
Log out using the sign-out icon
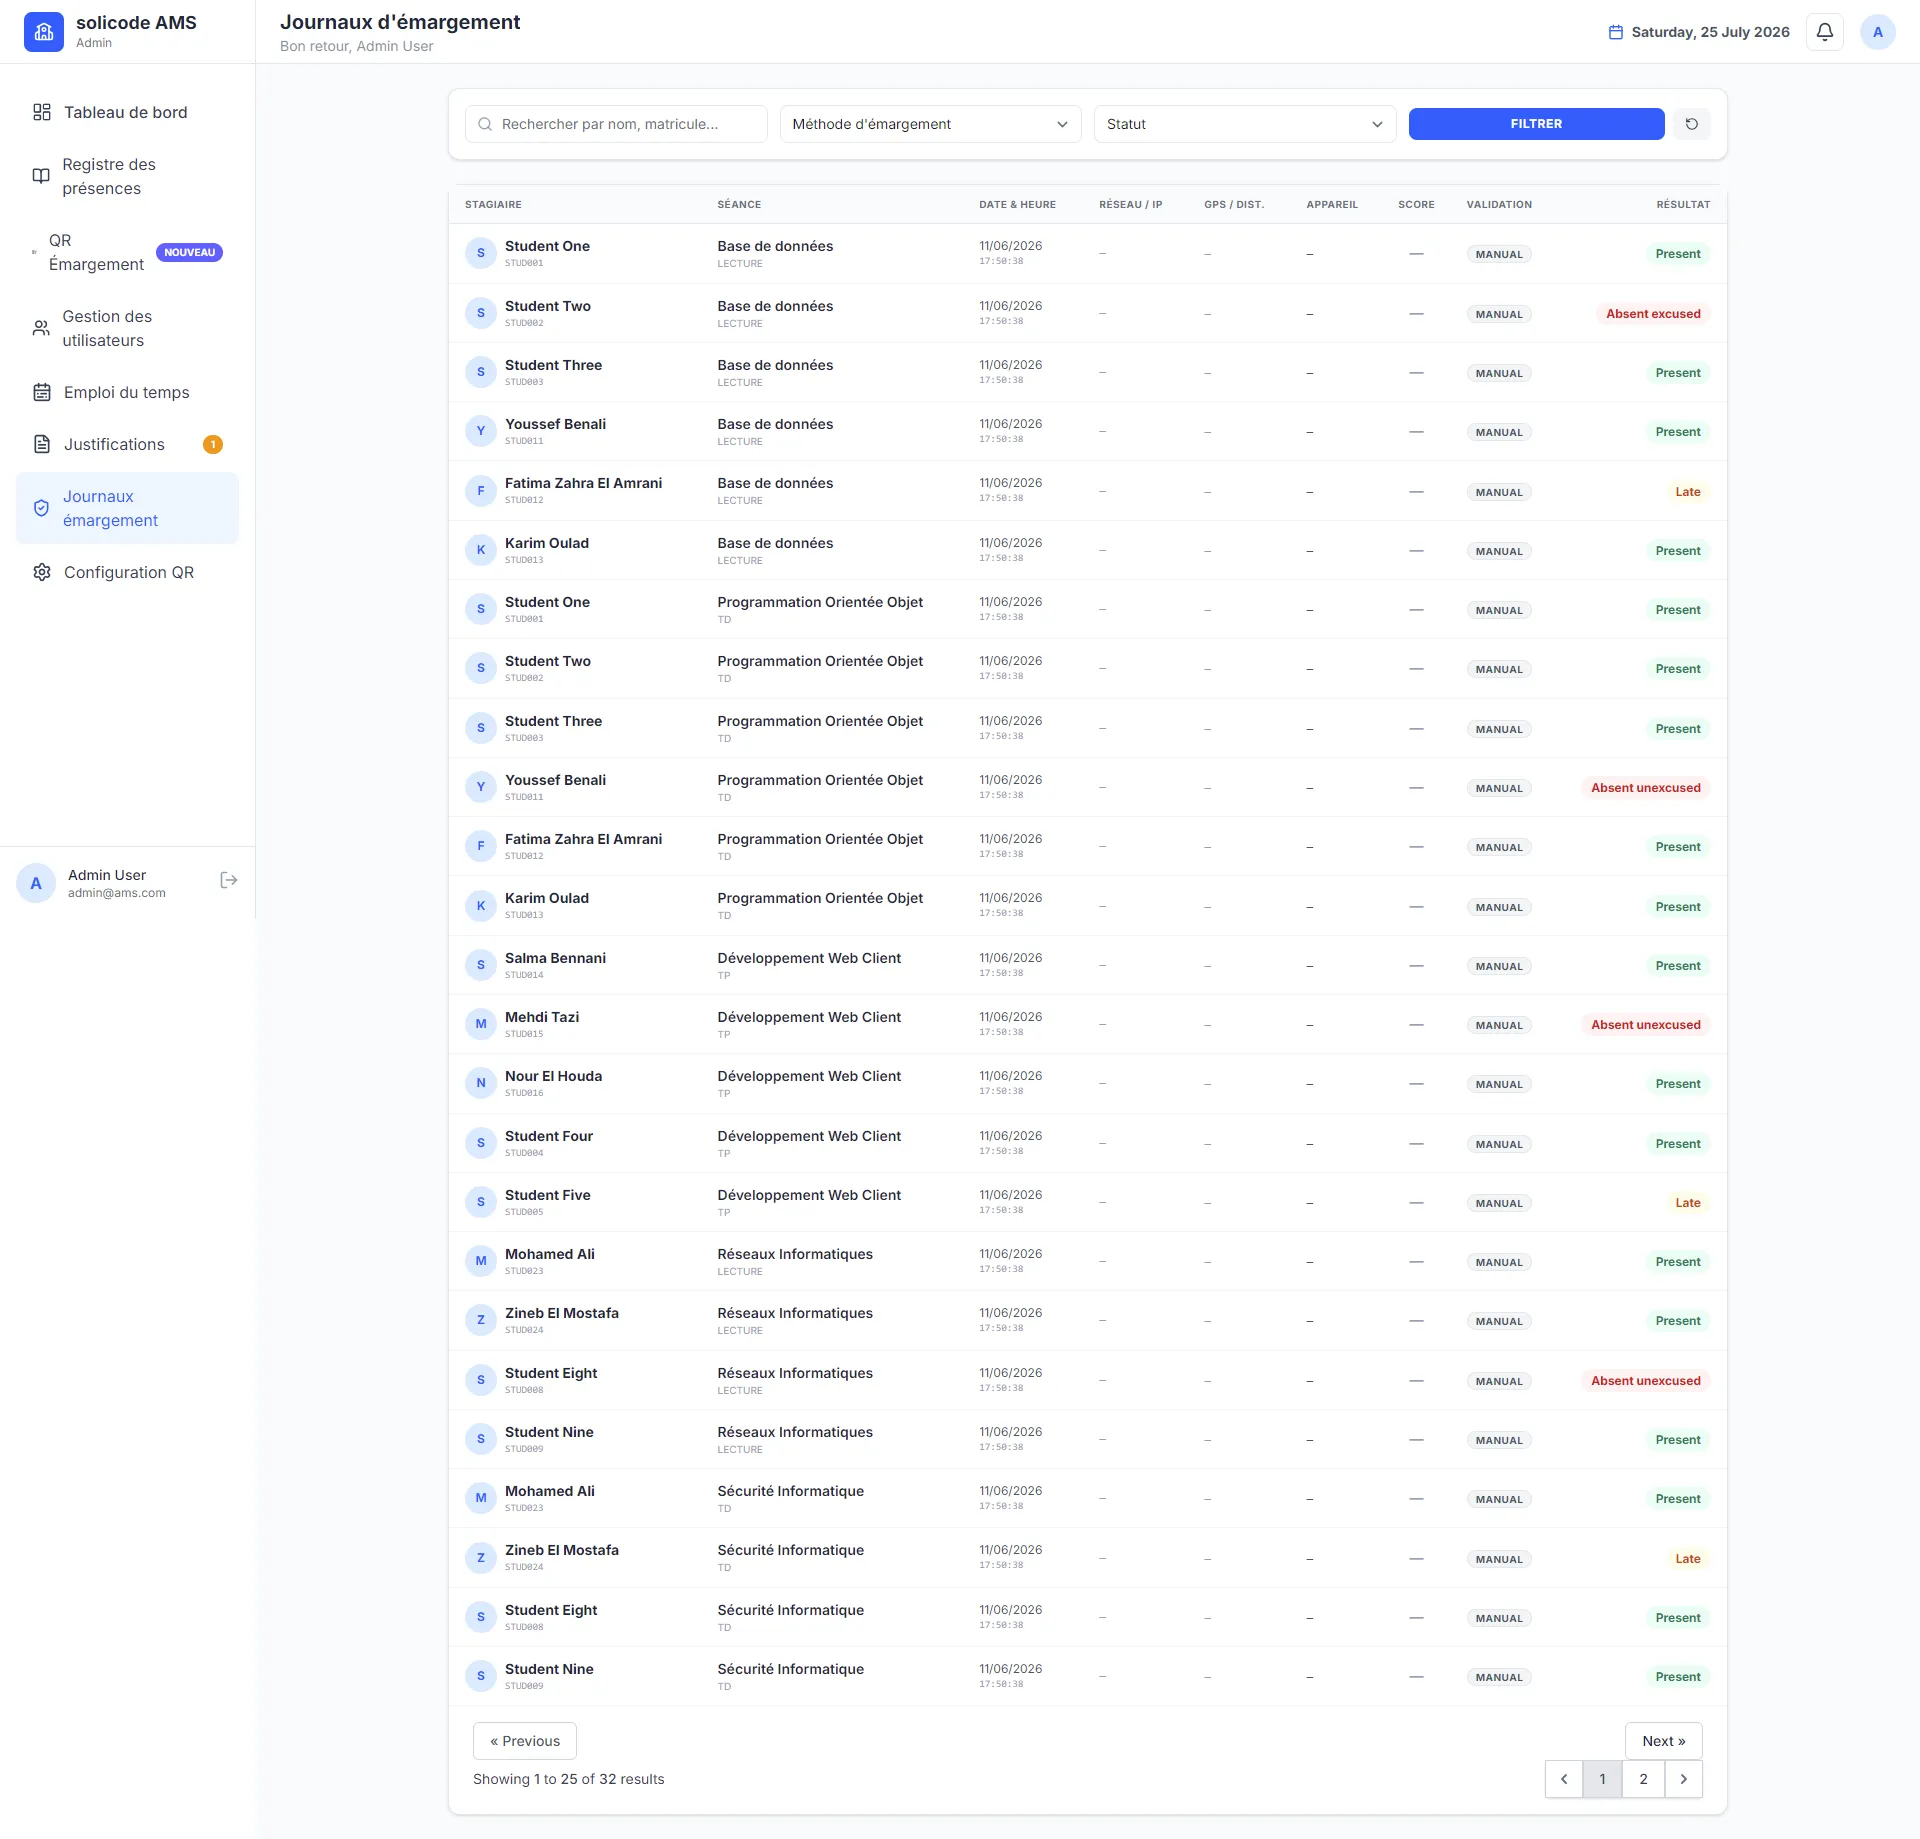[229, 880]
